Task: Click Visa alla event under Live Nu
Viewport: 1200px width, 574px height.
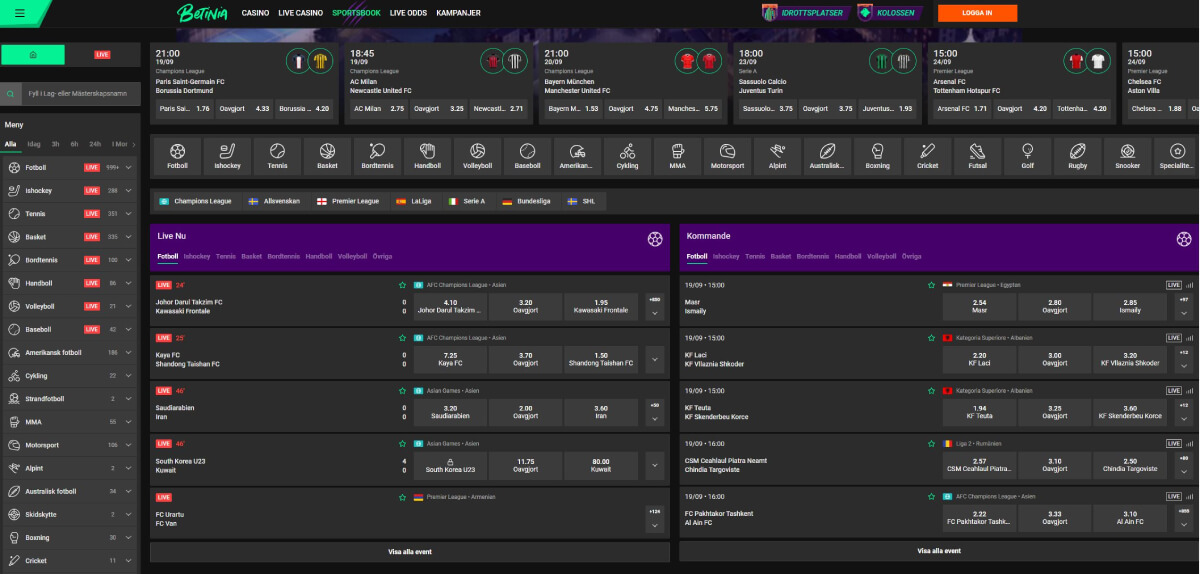Action: coord(410,551)
